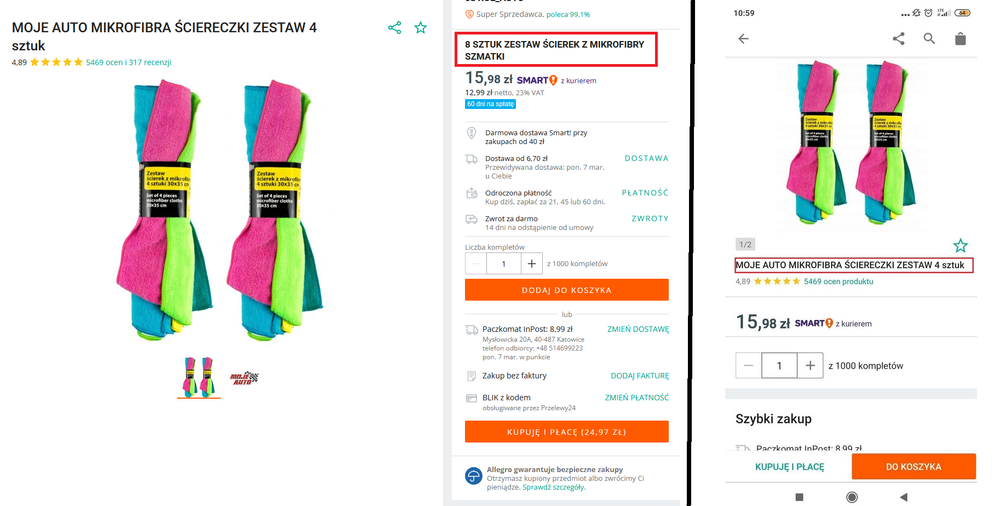Tap the share icon in mobile header
Screen dimensions: 999x506
898,39
